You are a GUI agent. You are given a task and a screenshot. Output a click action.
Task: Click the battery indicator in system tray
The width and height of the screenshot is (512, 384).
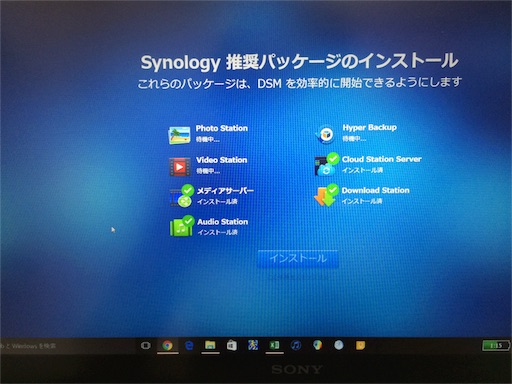pos(496,346)
